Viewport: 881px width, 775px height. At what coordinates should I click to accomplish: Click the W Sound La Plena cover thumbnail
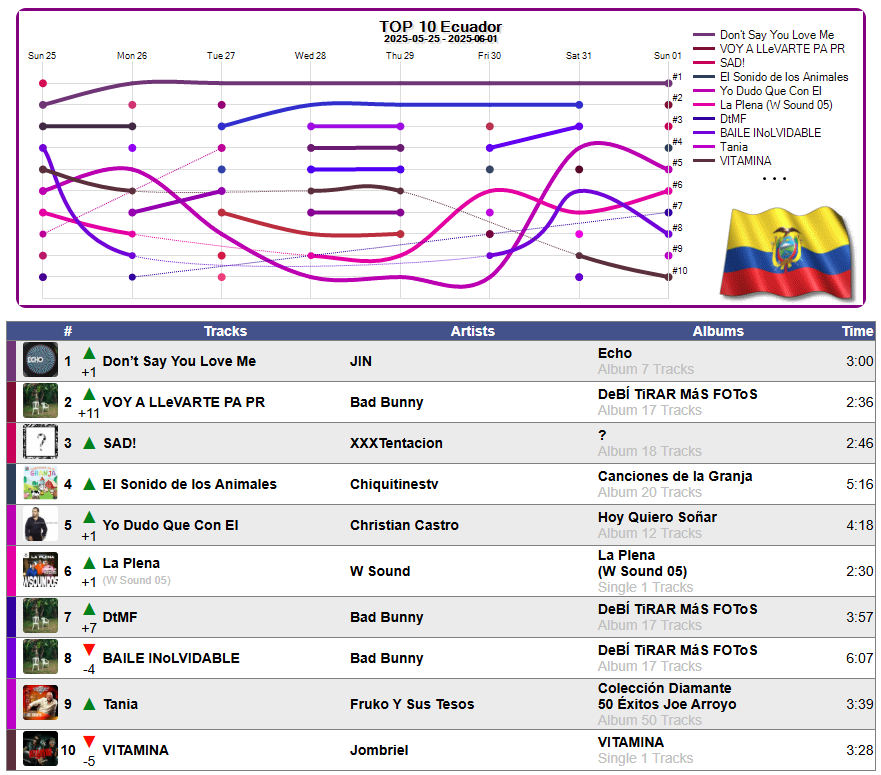pos(40,570)
